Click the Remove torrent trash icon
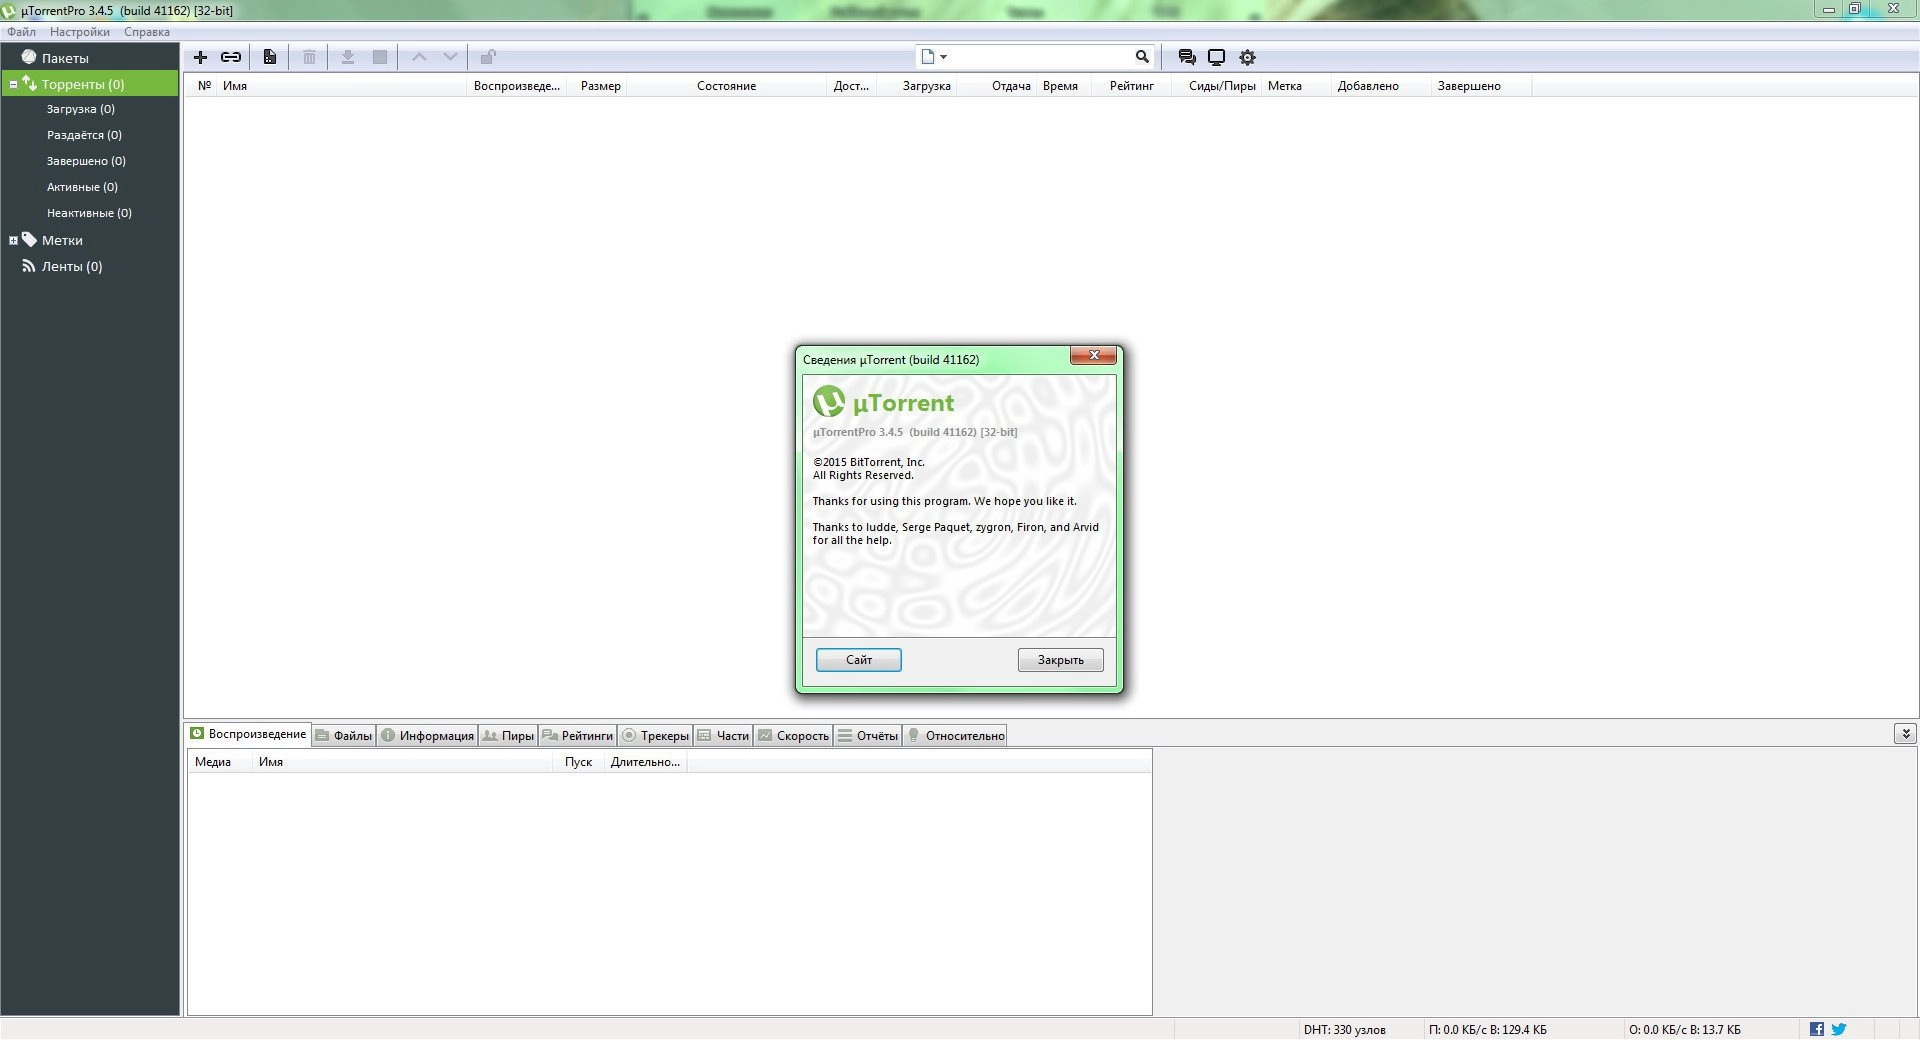The height and width of the screenshot is (1040, 1920). [310, 57]
